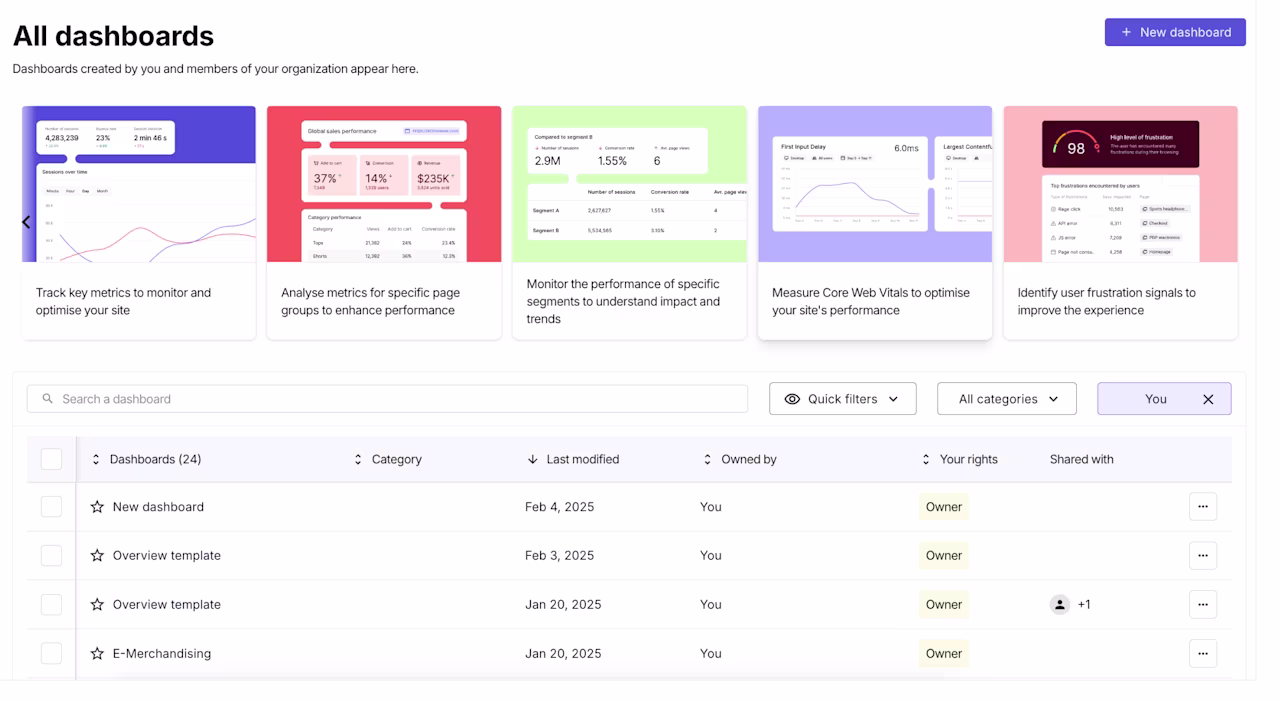Open the E-Merchandising dashboard name

pyautogui.click(x=162, y=654)
